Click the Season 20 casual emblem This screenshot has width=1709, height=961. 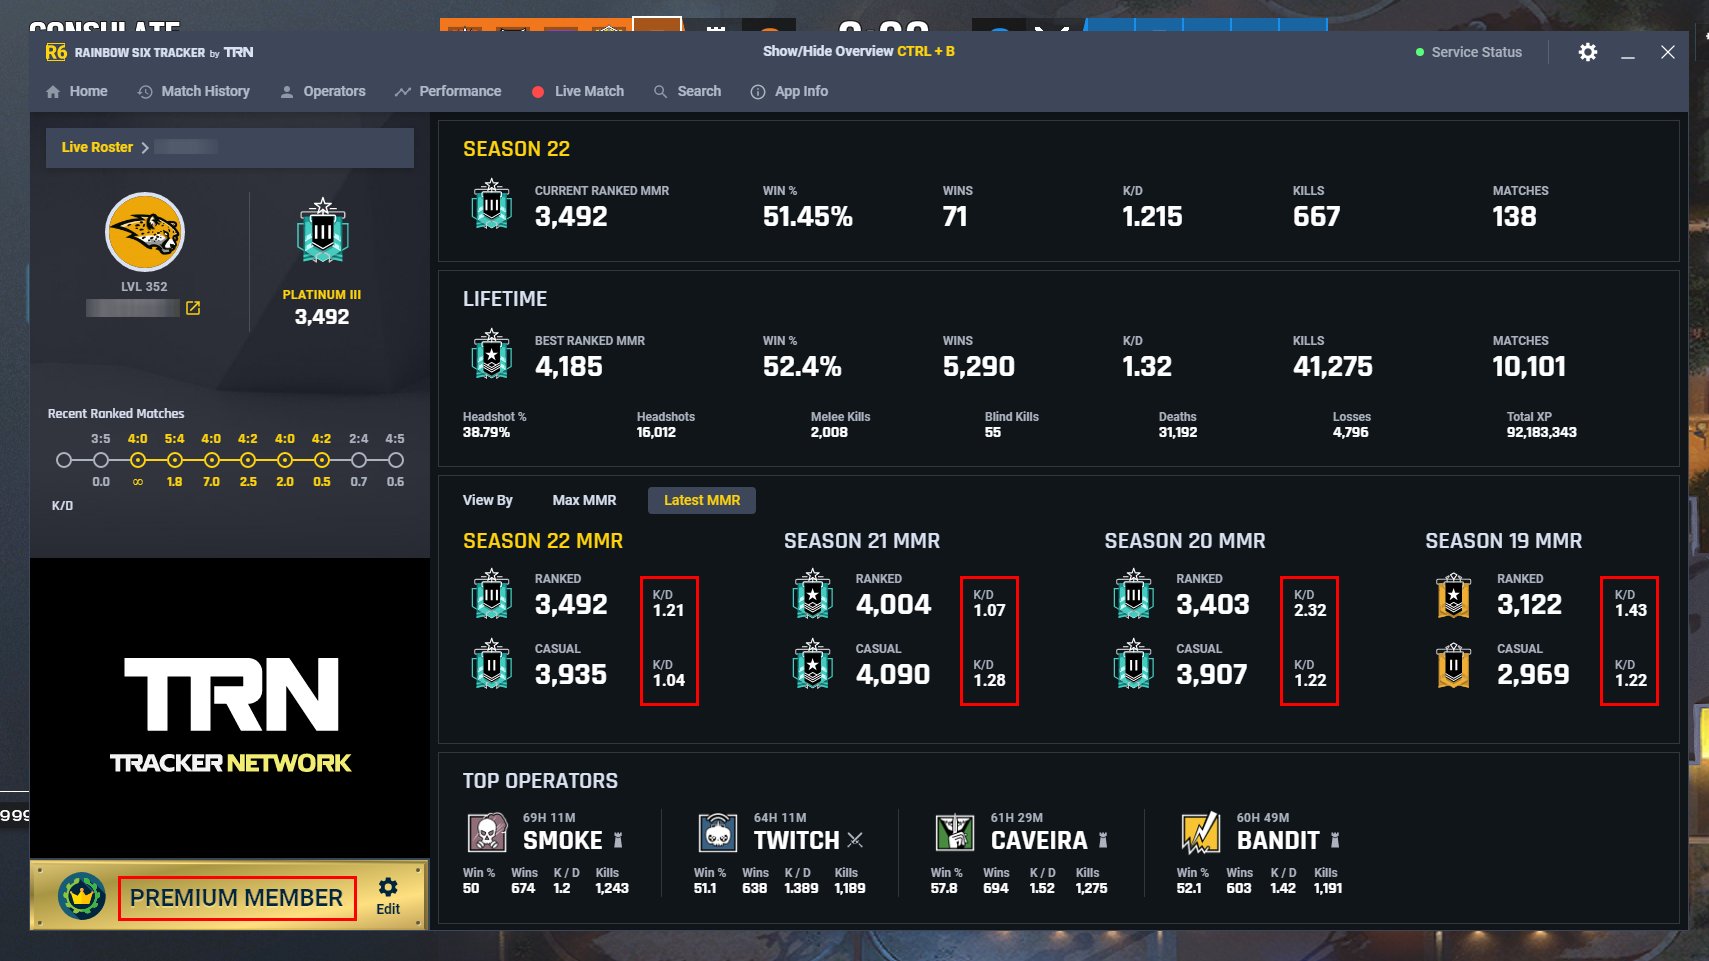pyautogui.click(x=1133, y=664)
